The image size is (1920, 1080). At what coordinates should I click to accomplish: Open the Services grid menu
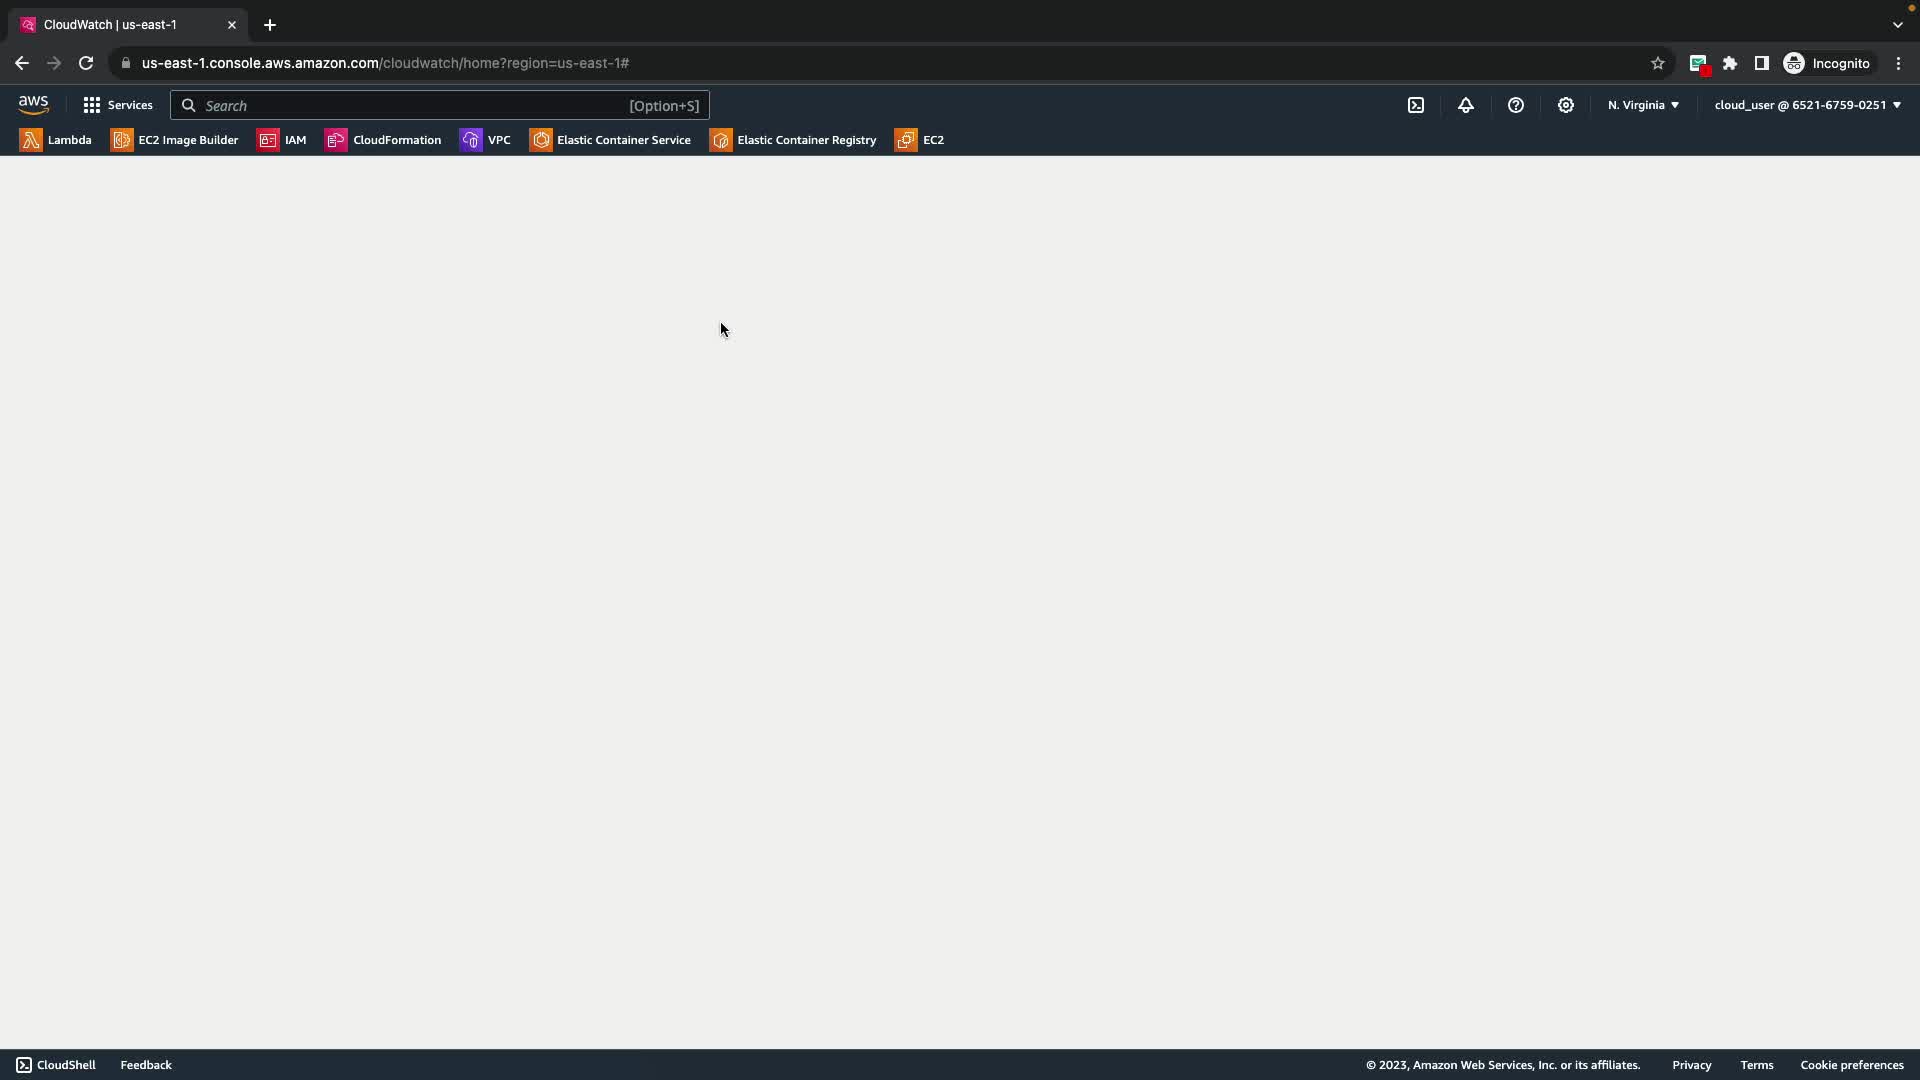point(118,105)
